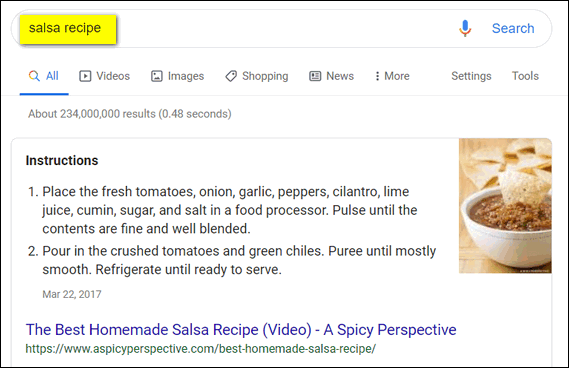Click the salsa bowl thumbnail image
This screenshot has height=368, width=569.
click(x=505, y=206)
